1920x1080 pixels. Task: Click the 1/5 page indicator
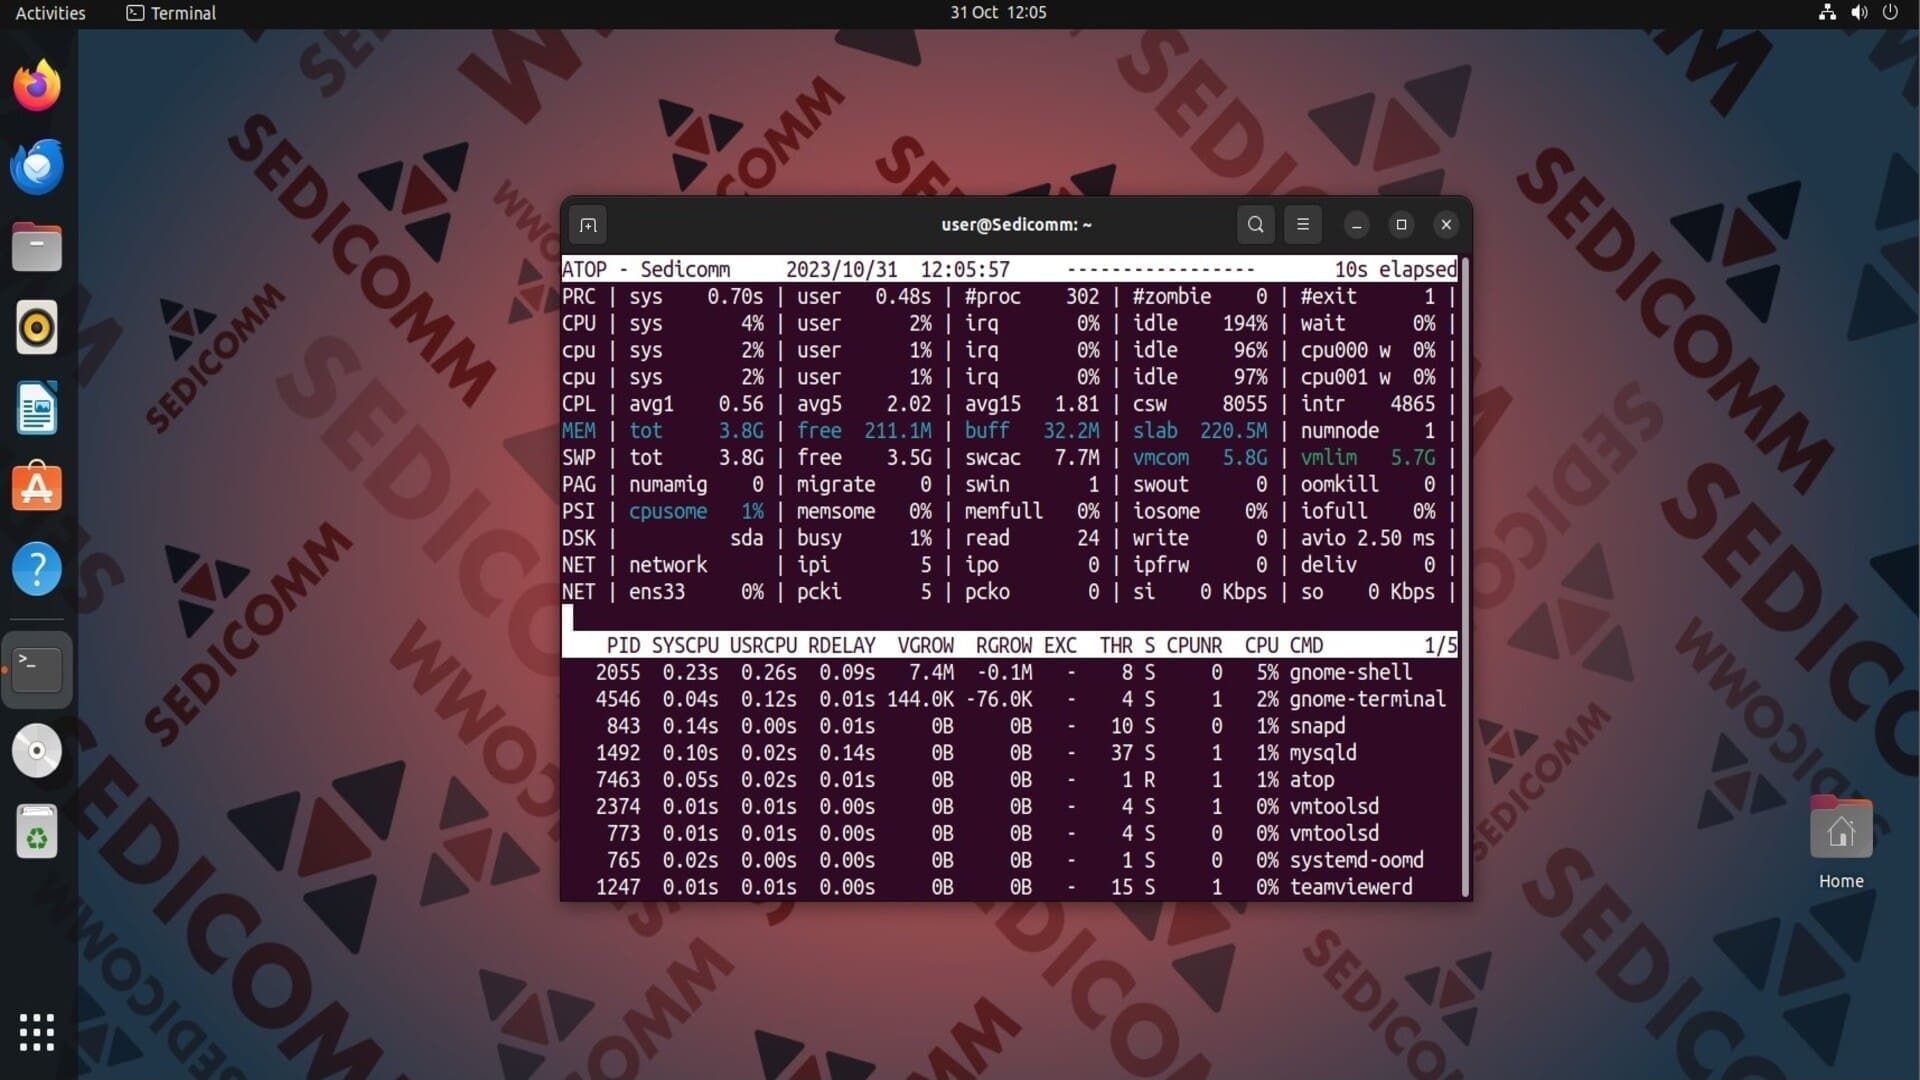[1440, 646]
